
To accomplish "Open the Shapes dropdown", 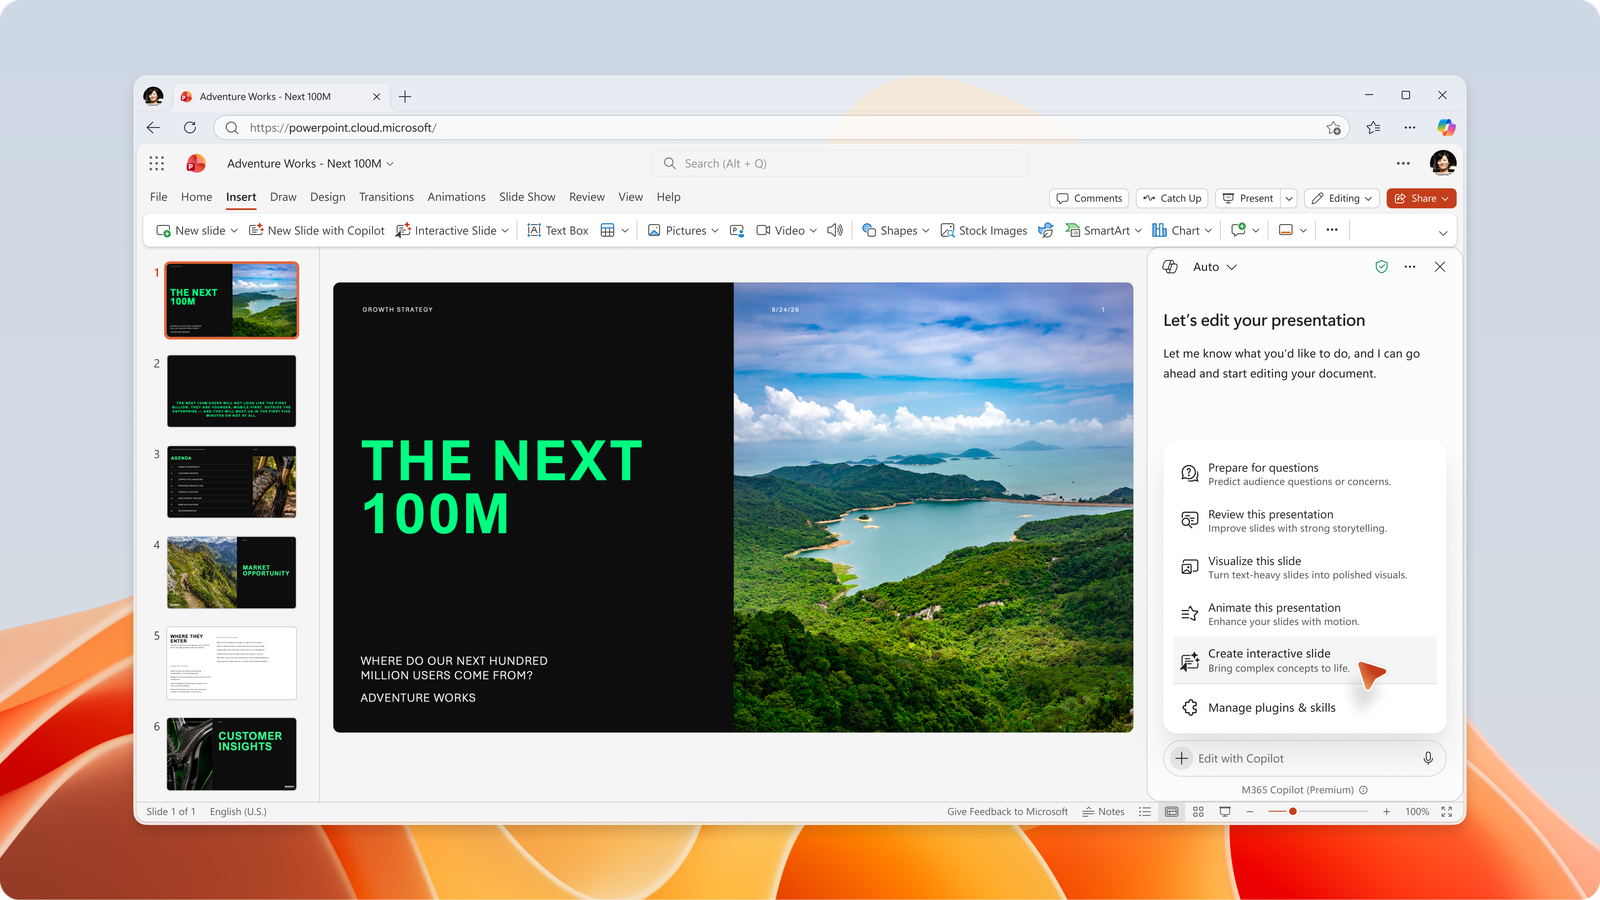I will tap(926, 231).
